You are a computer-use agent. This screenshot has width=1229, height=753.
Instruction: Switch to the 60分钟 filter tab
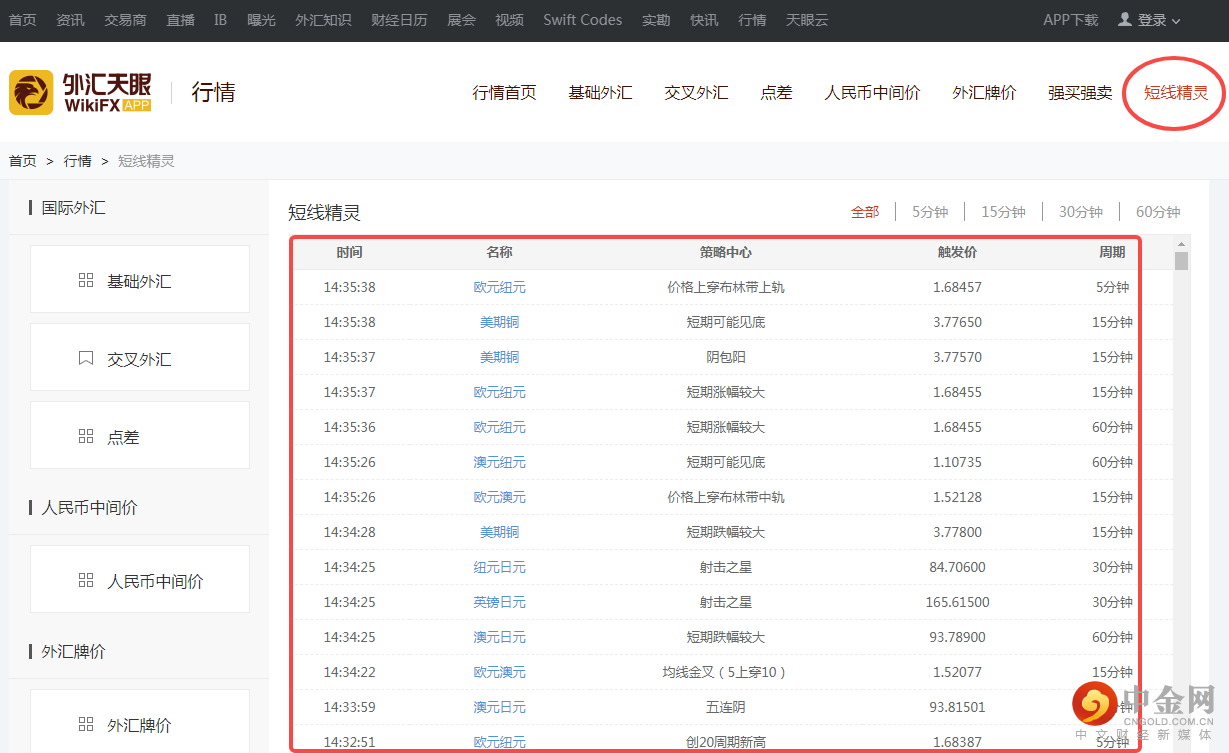tap(1156, 211)
